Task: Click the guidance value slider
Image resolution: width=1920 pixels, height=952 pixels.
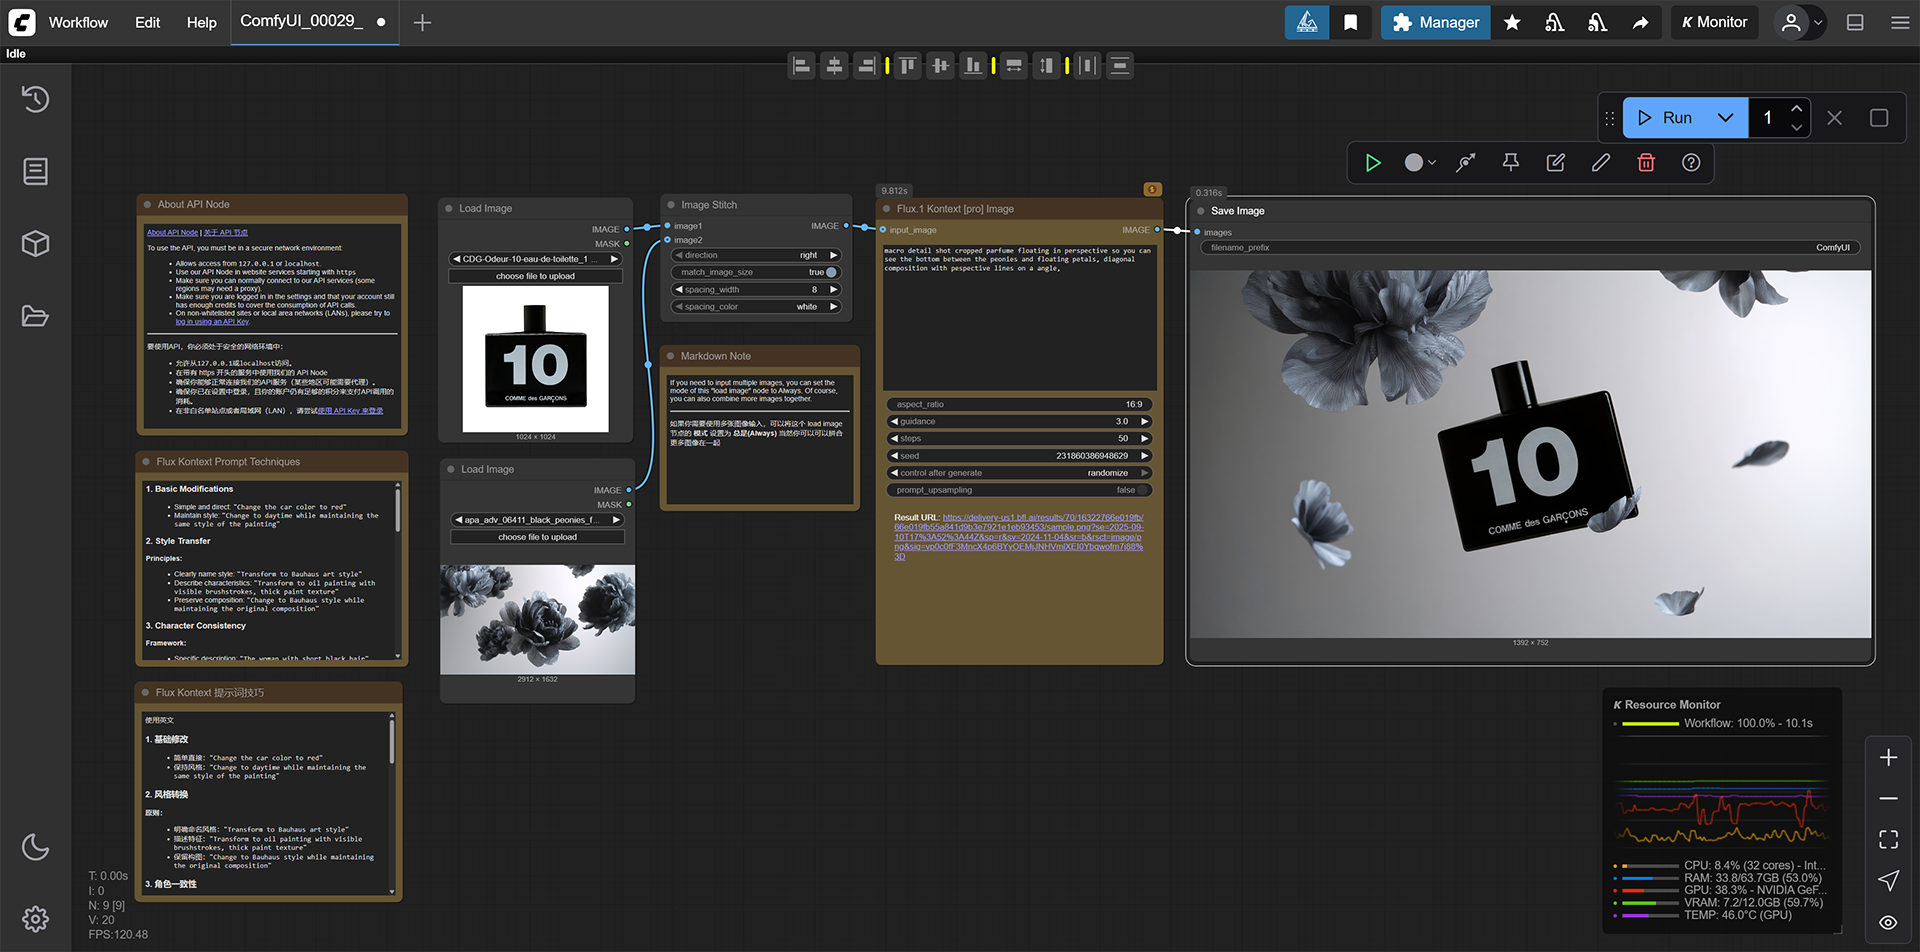Action: pyautogui.click(x=1018, y=421)
